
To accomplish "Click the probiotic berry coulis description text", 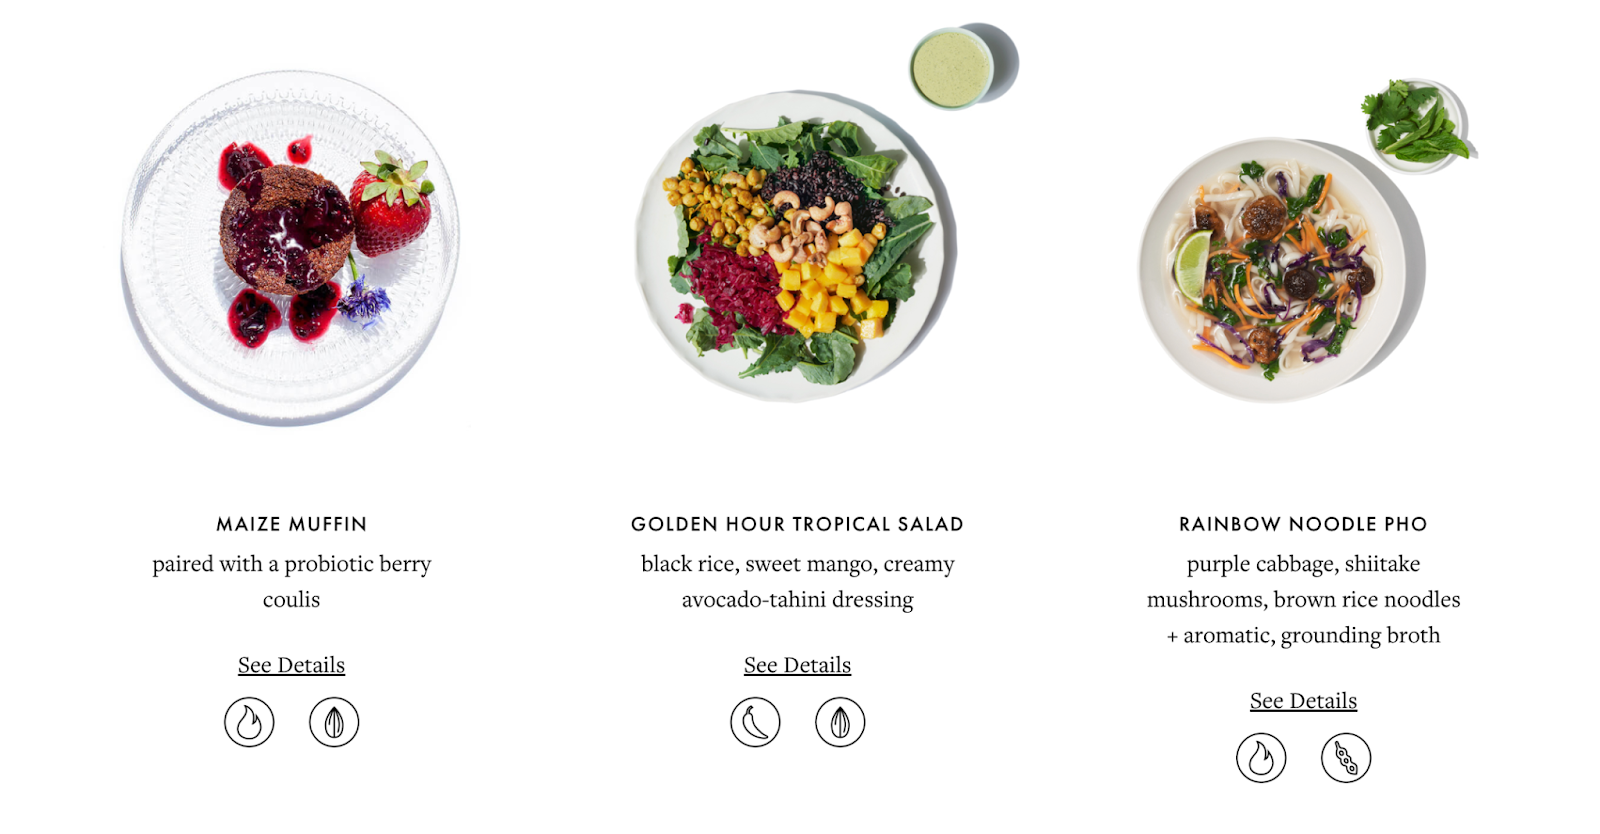I will pos(291,581).
